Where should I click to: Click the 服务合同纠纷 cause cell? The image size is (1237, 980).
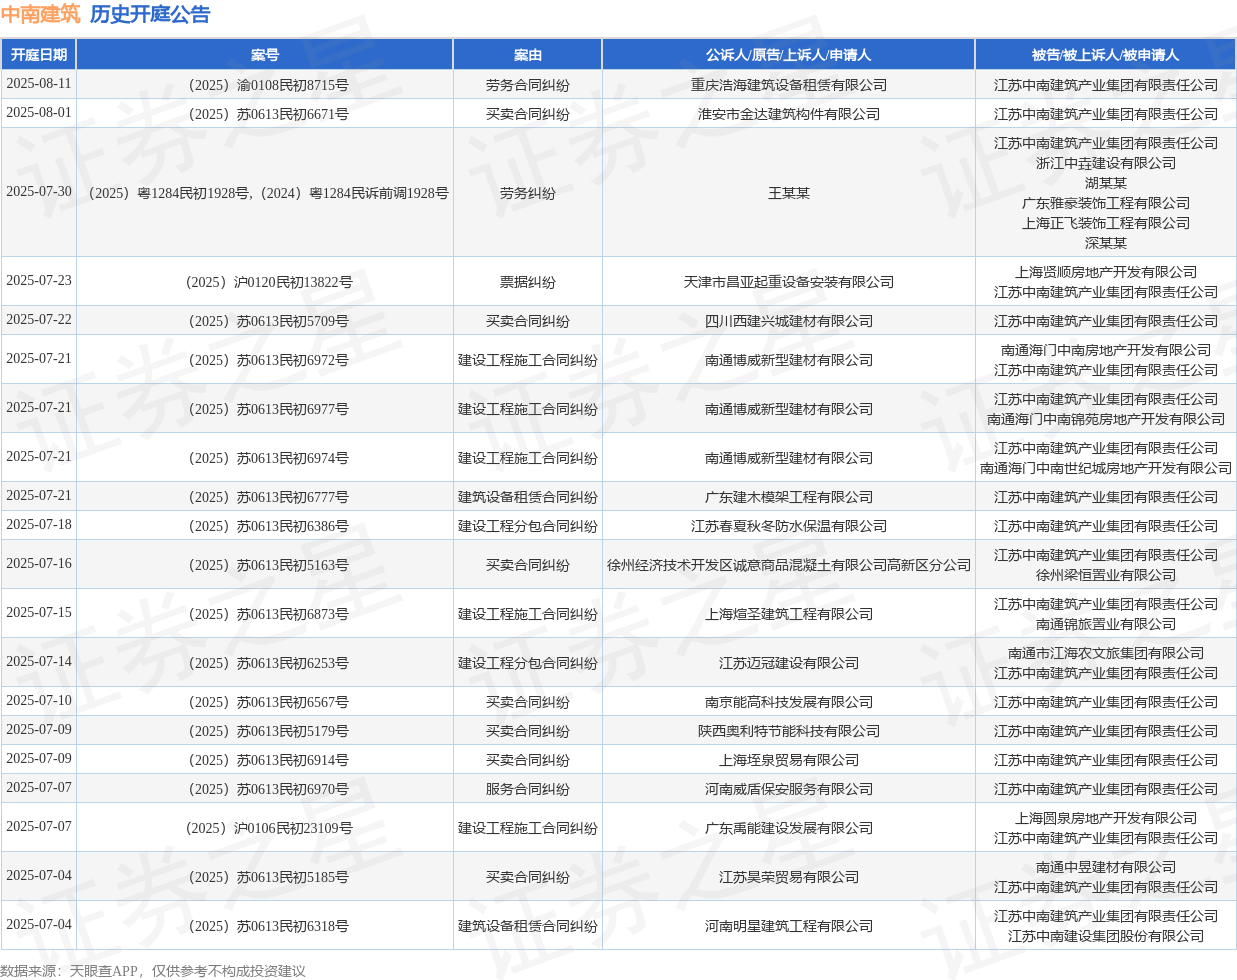click(528, 789)
